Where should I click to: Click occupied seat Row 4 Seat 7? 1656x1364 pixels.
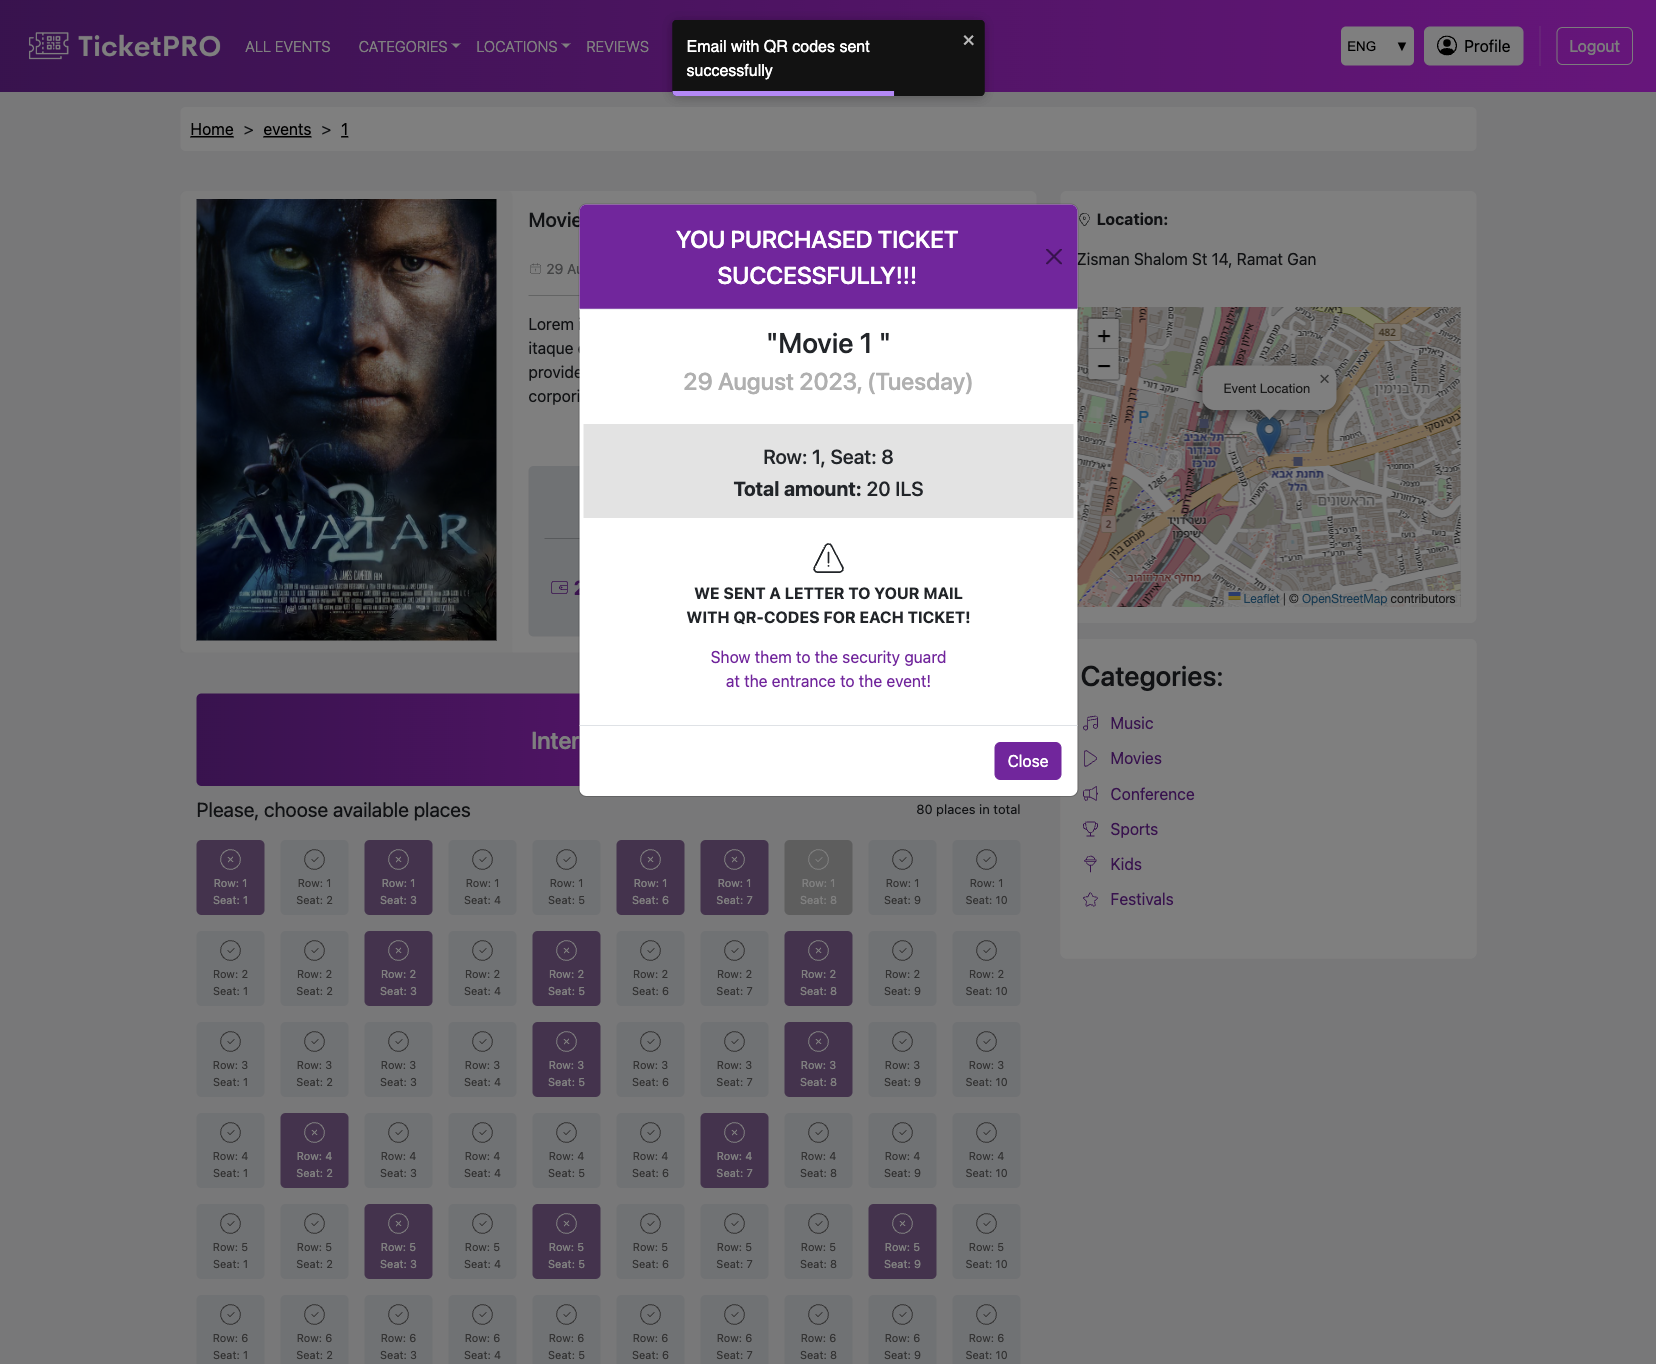click(x=734, y=1150)
